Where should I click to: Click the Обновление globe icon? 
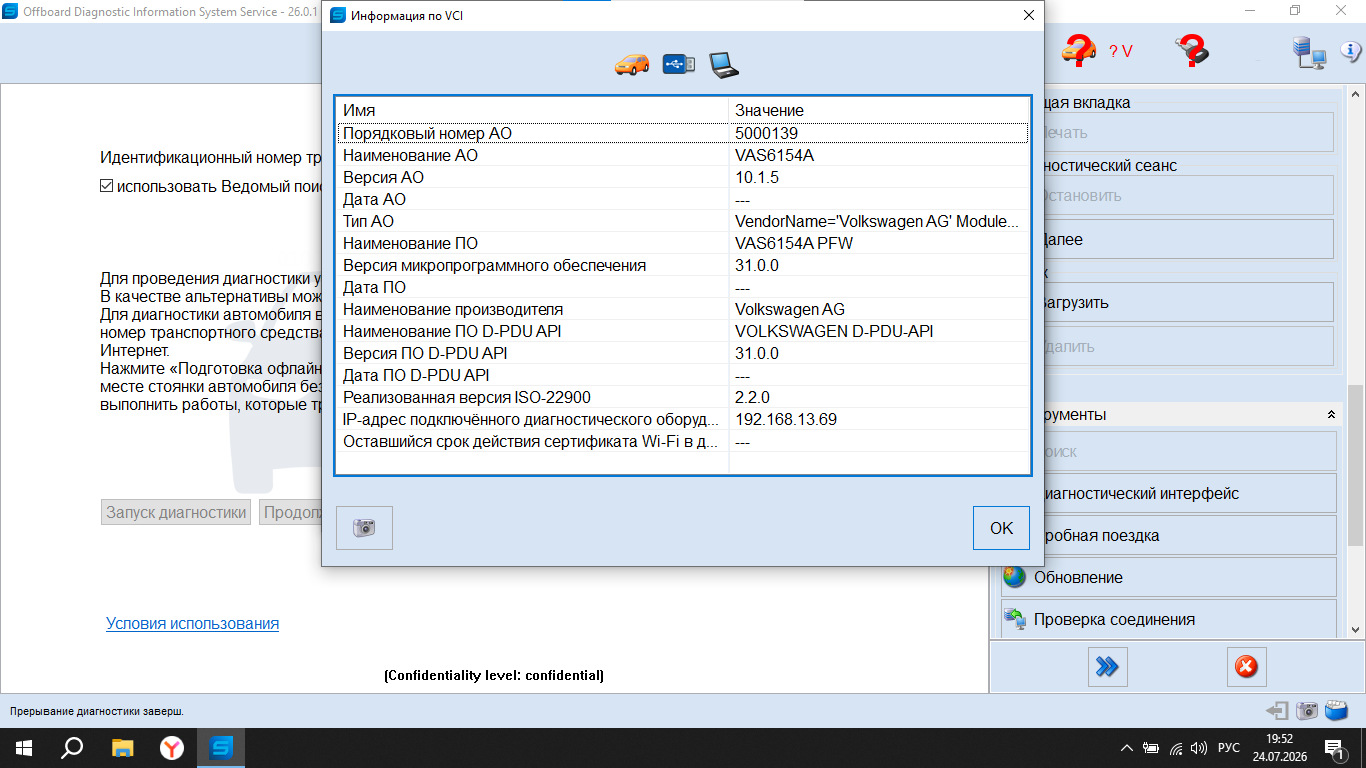tap(1015, 577)
